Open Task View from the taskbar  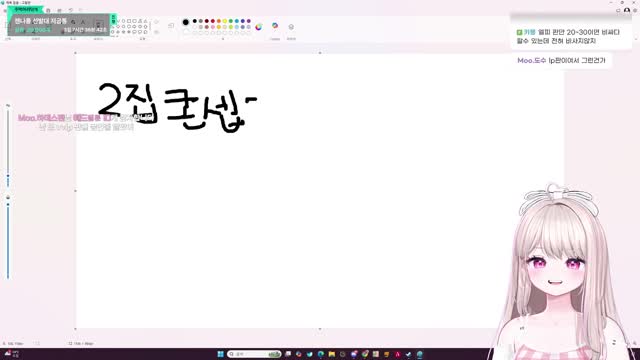(x=288, y=354)
